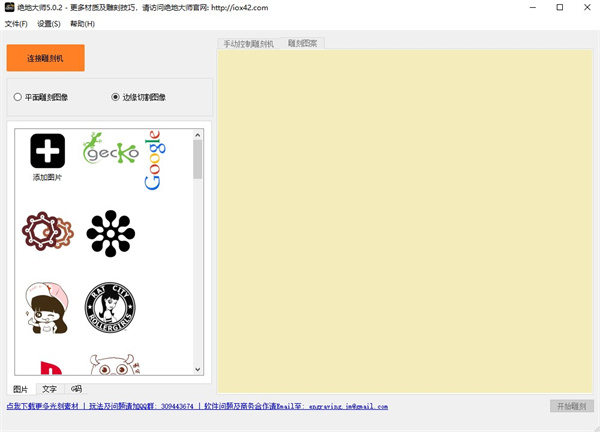Click the app icon in title bar
Viewport: 600px width, 432px height.
[x=10, y=7]
